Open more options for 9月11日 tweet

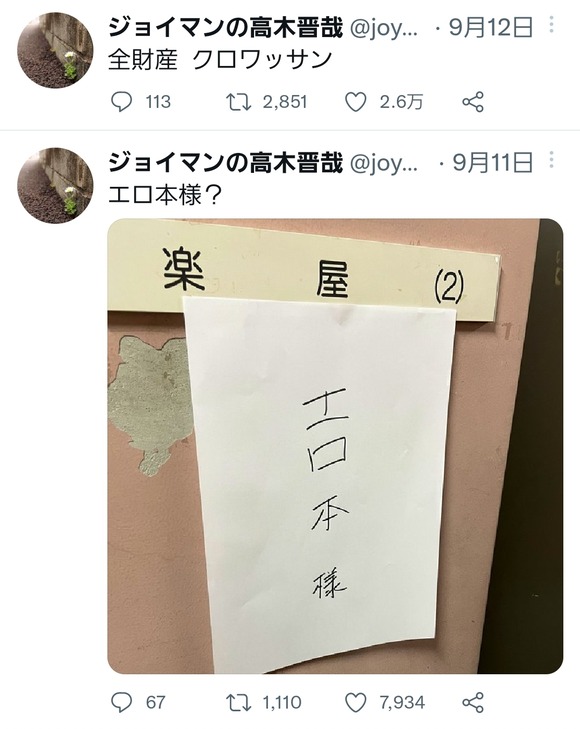point(551,159)
